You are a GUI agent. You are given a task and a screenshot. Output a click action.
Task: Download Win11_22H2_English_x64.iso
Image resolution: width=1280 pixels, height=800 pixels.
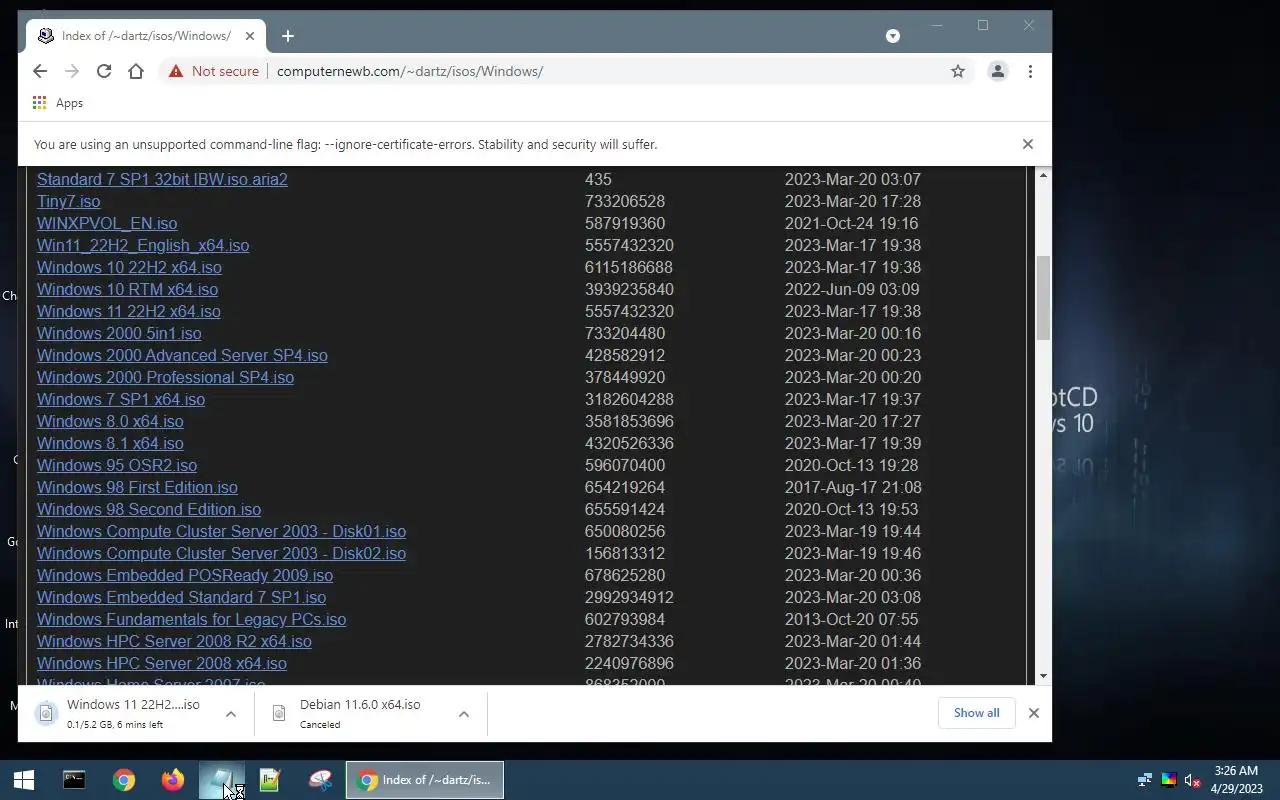(x=143, y=245)
